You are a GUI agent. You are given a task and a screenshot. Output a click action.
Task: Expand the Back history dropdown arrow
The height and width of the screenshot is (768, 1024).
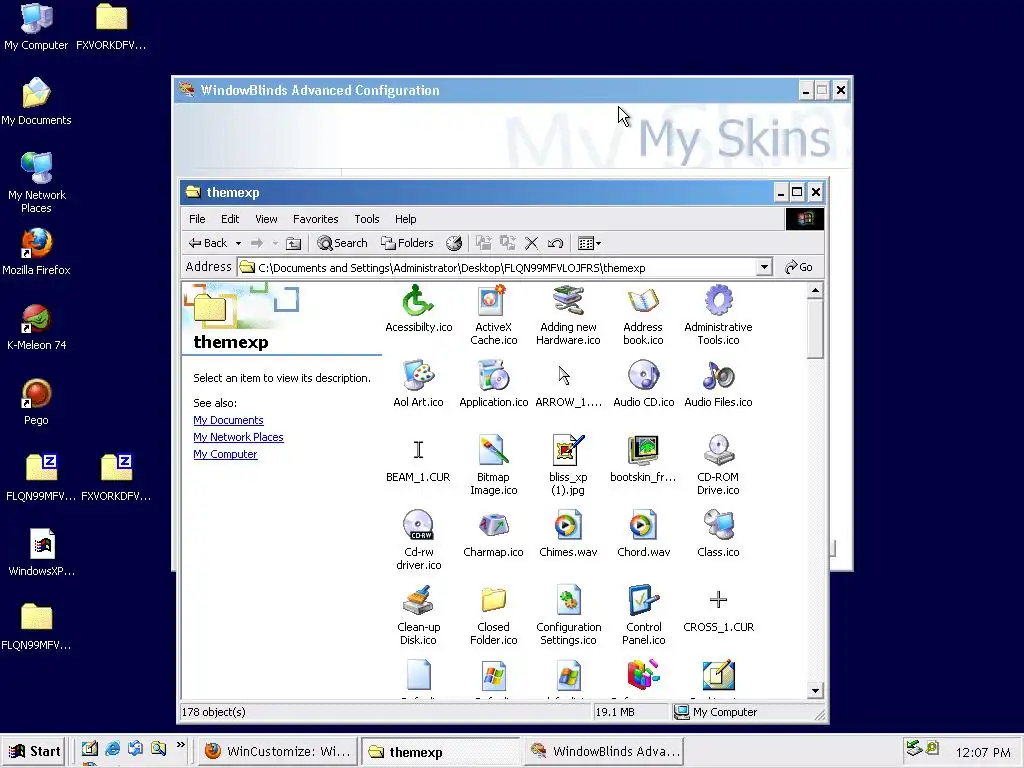(x=238, y=244)
